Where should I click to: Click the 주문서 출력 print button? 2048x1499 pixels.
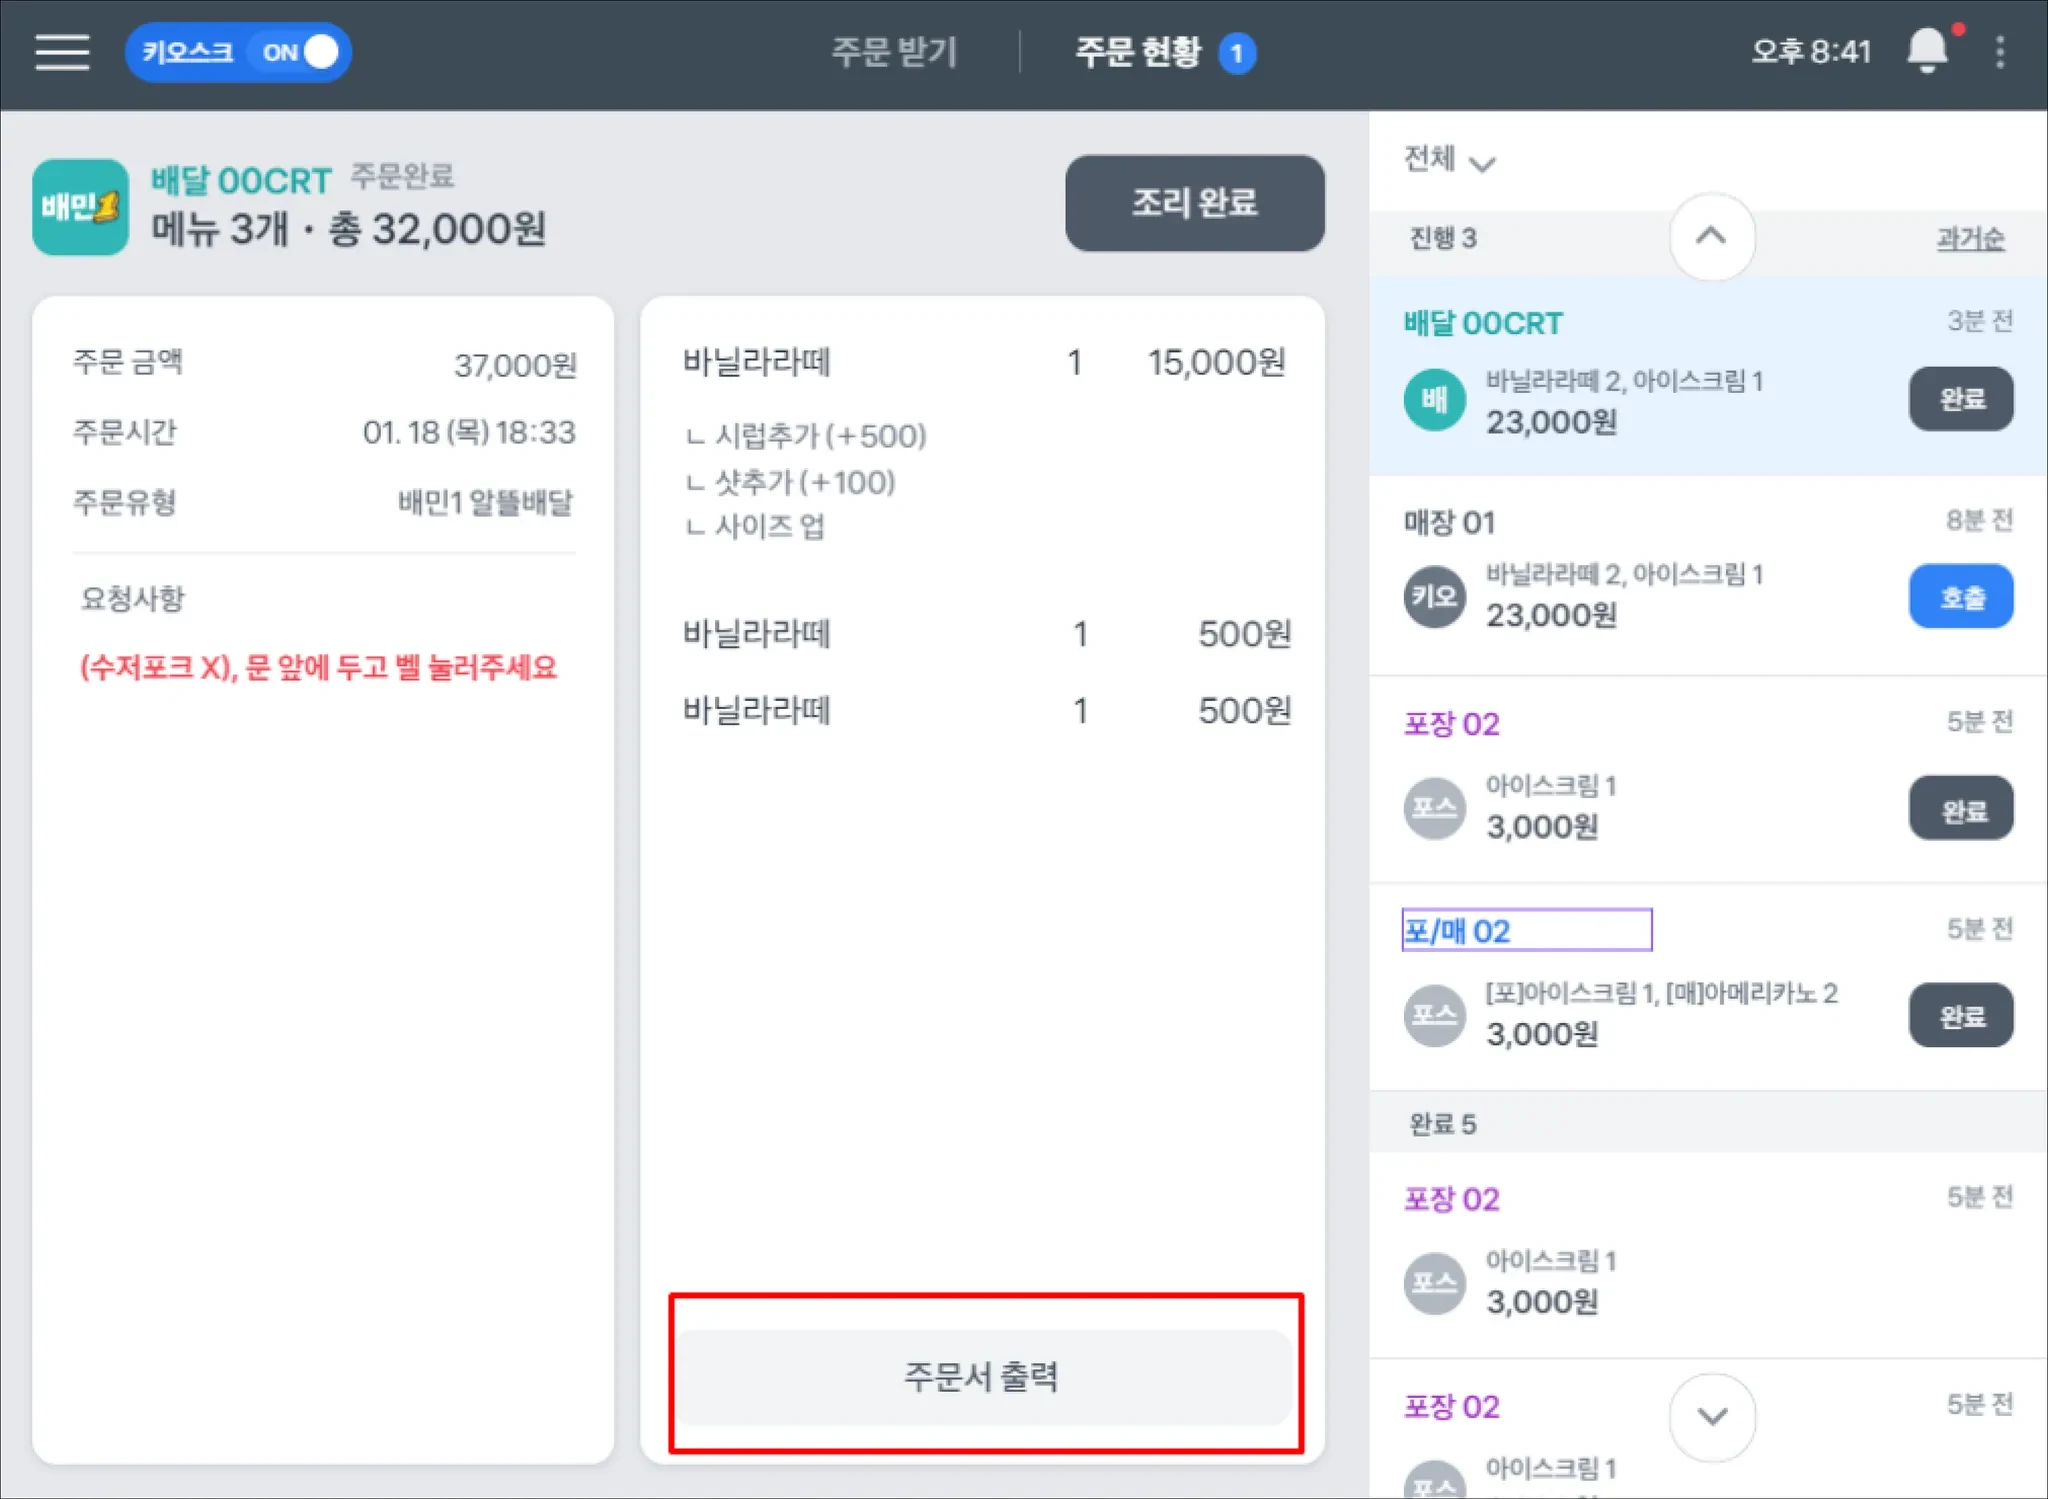(x=984, y=1376)
